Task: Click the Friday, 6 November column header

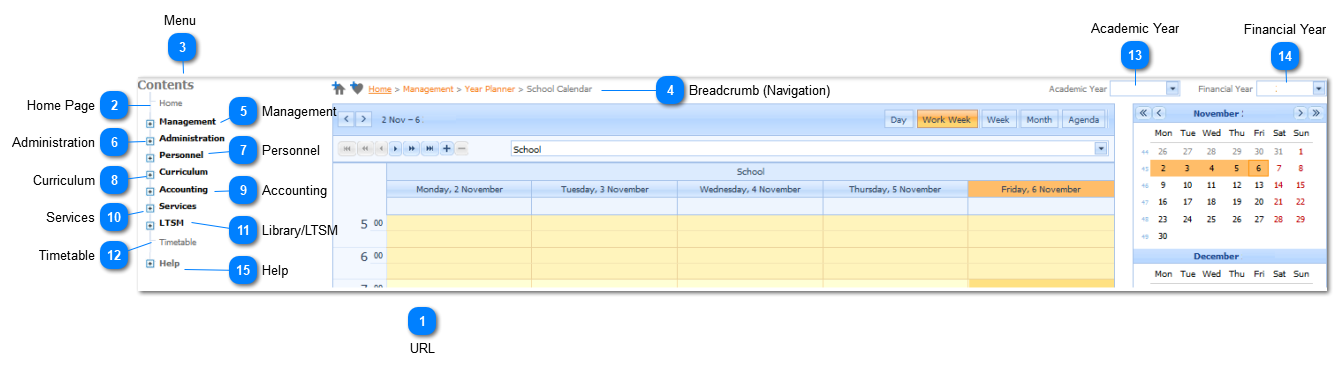Action: coord(1041,189)
